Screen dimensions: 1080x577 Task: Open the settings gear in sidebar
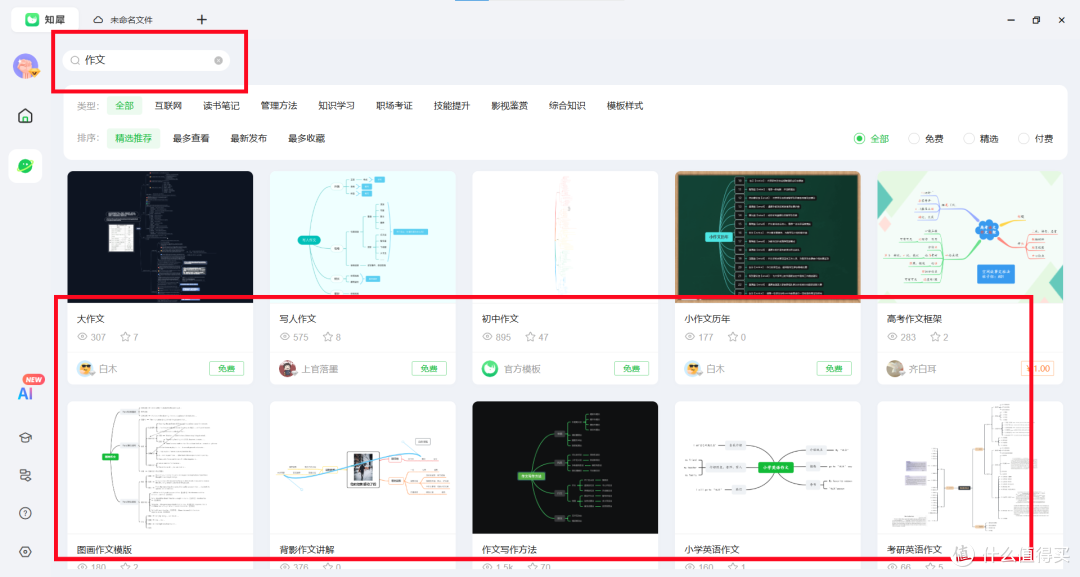tap(25, 552)
